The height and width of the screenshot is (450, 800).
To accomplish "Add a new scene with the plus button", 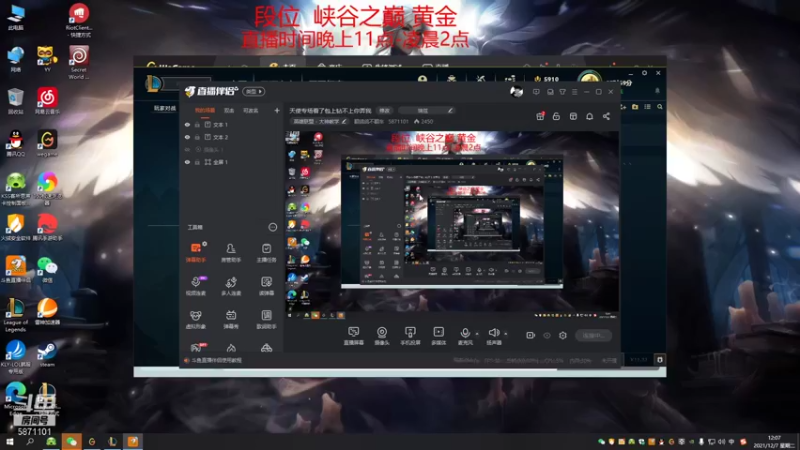I will [x=277, y=110].
